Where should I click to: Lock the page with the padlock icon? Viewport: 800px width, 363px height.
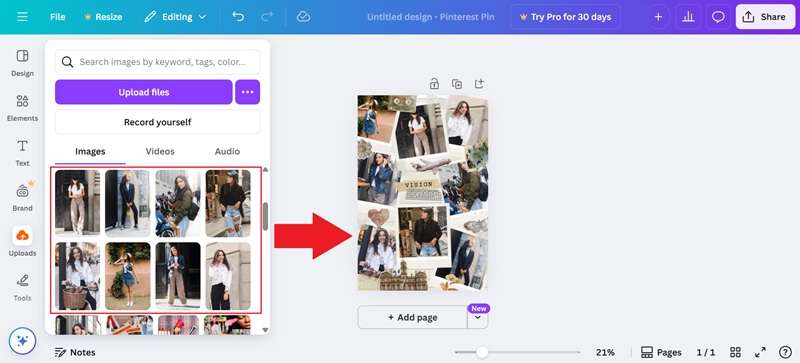point(434,84)
